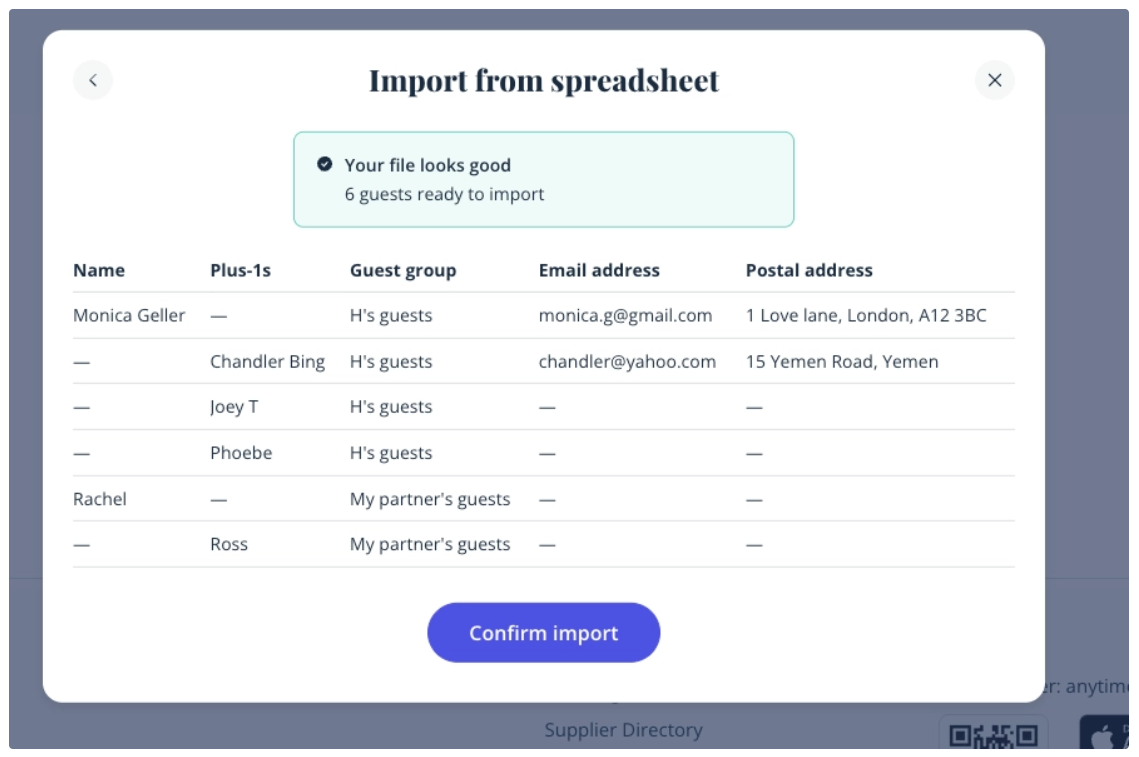This screenshot has width=1139, height=757.
Task: Select the Rachel name cell
Action: 100,499
